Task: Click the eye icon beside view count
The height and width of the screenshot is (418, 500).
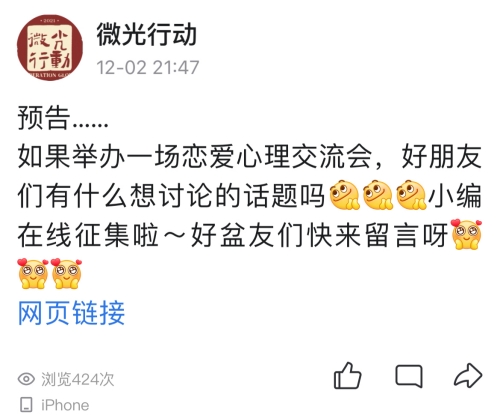Action: (26, 379)
